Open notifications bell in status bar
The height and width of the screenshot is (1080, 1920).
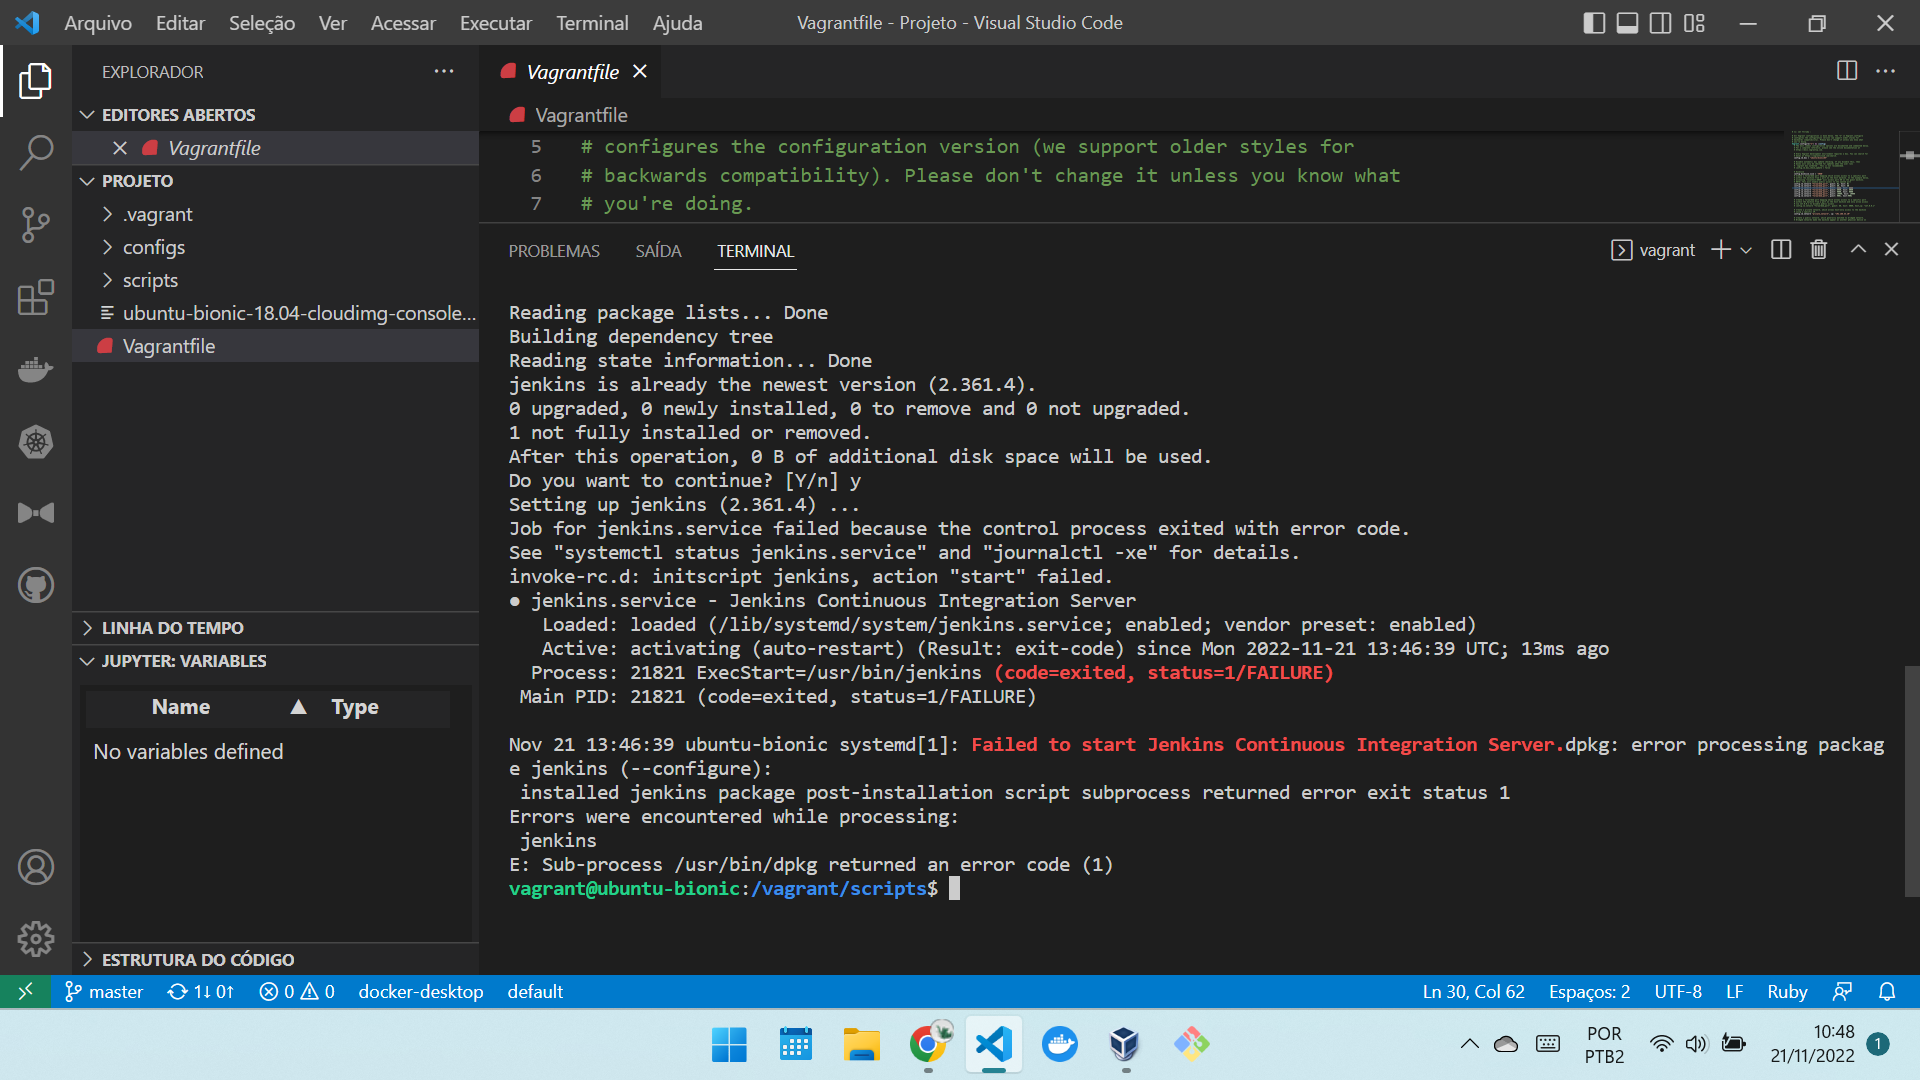point(1887,991)
